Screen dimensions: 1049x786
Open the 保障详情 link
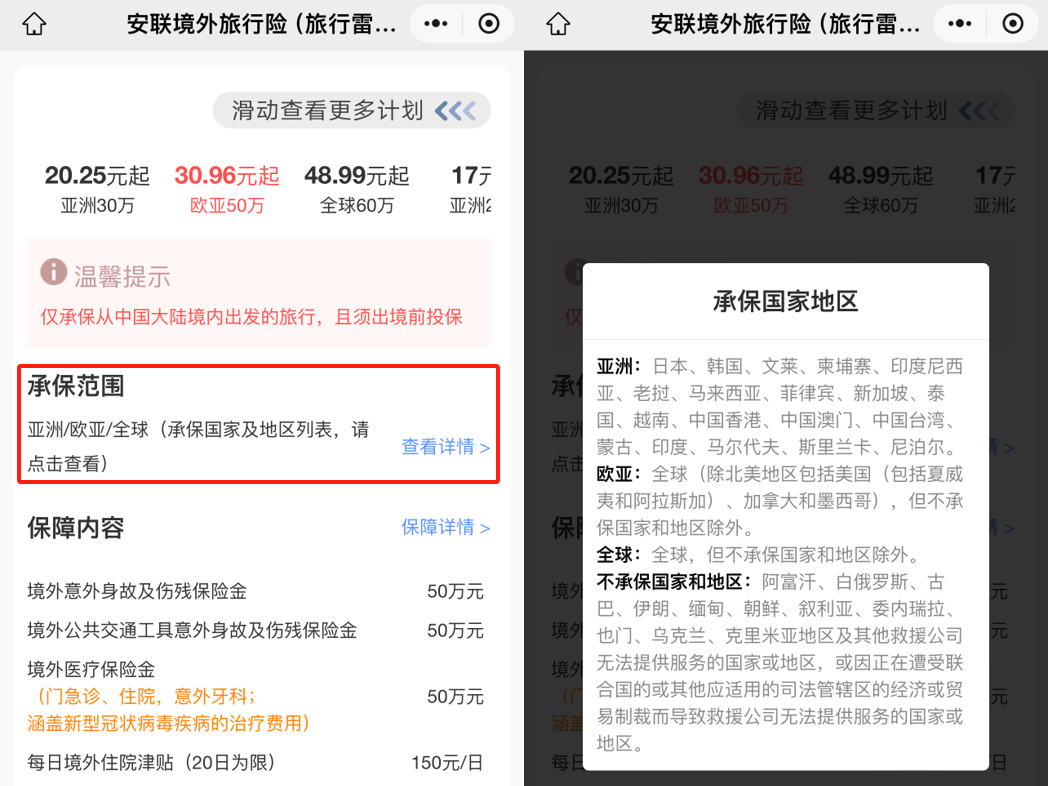(438, 527)
